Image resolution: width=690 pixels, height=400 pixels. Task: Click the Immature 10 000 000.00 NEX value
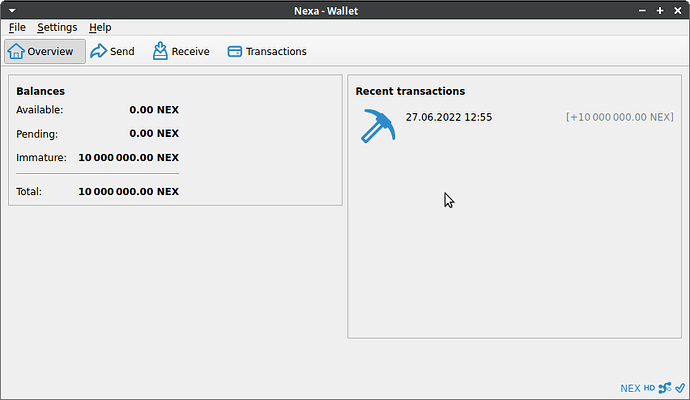coord(128,158)
